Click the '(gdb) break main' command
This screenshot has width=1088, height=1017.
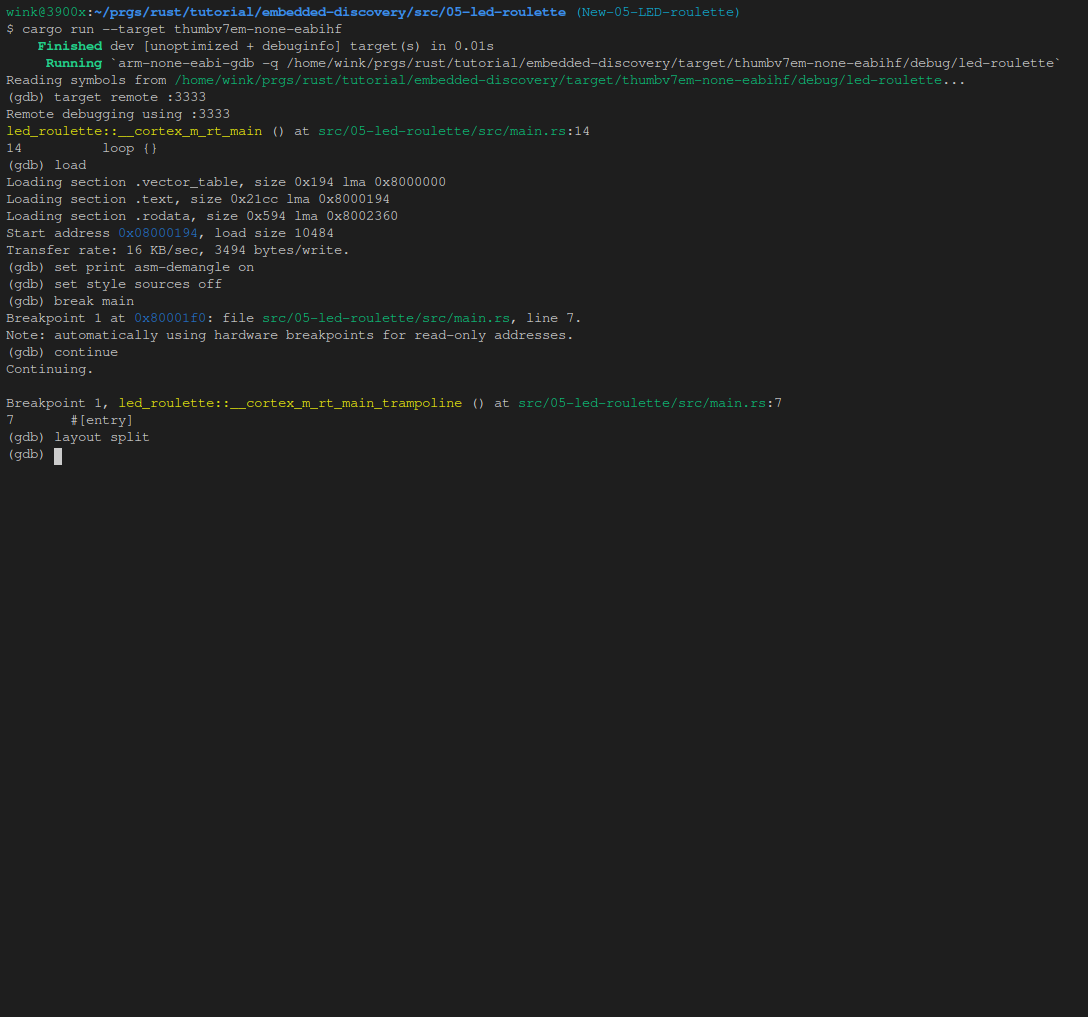[70, 301]
